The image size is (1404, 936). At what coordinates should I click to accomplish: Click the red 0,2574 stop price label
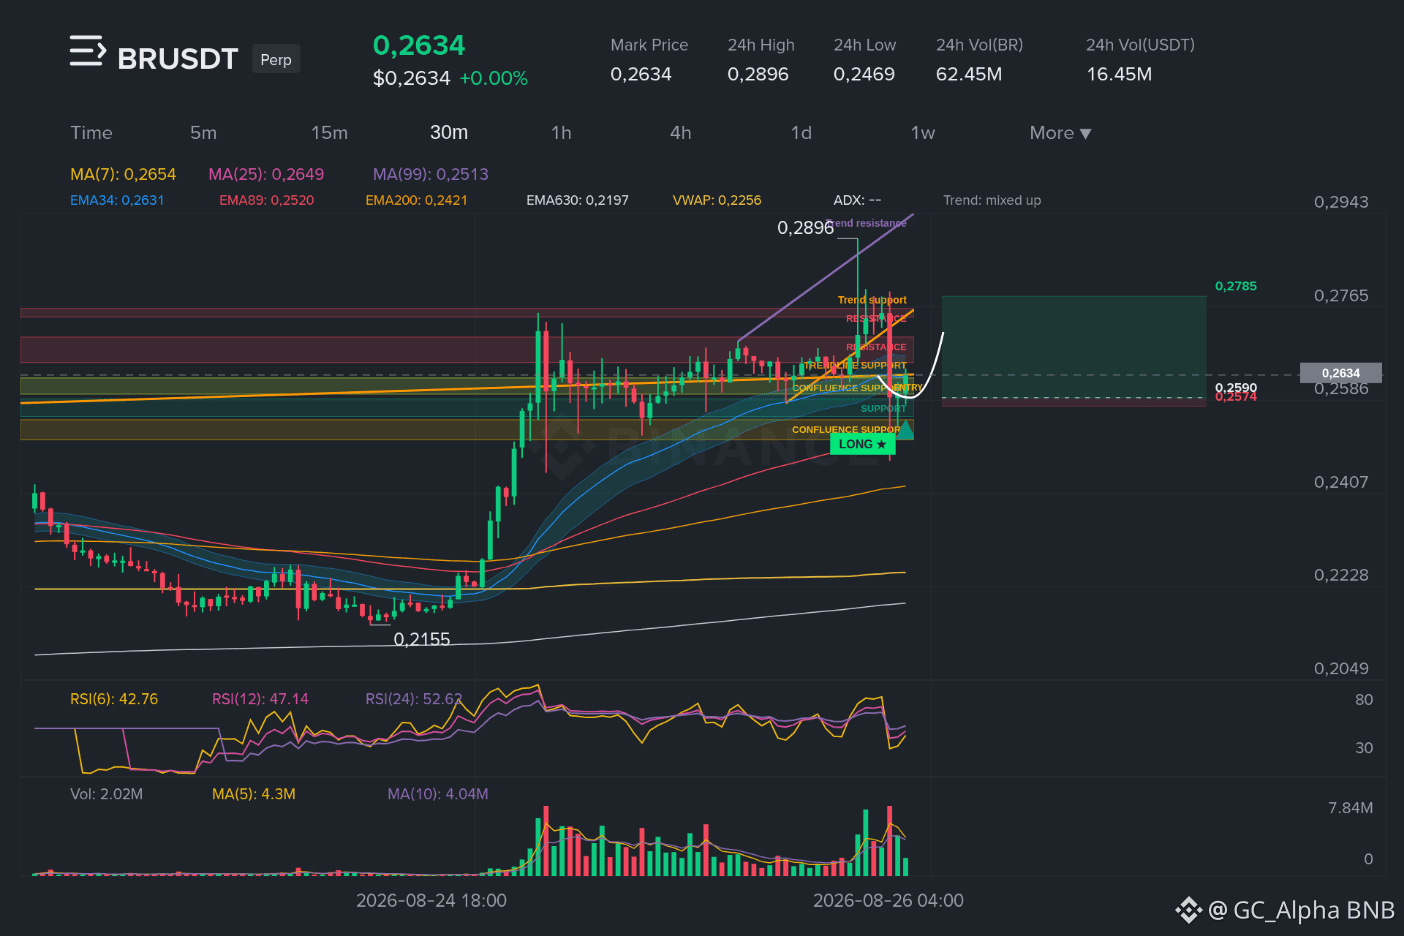[x=1236, y=397]
